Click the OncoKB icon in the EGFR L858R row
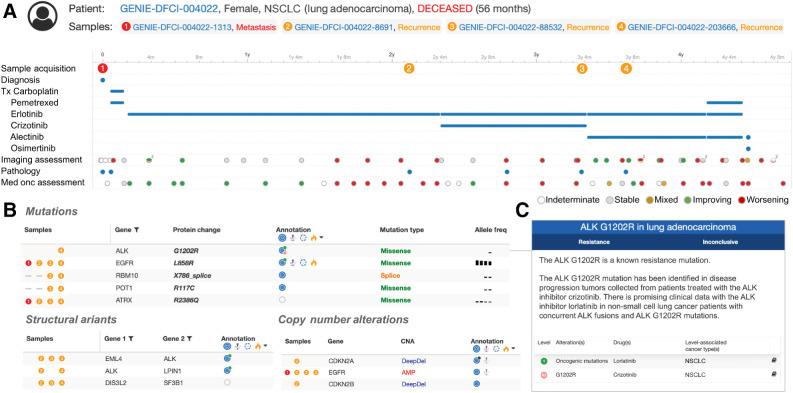Screen dimensions: 793x393 pos(282,263)
